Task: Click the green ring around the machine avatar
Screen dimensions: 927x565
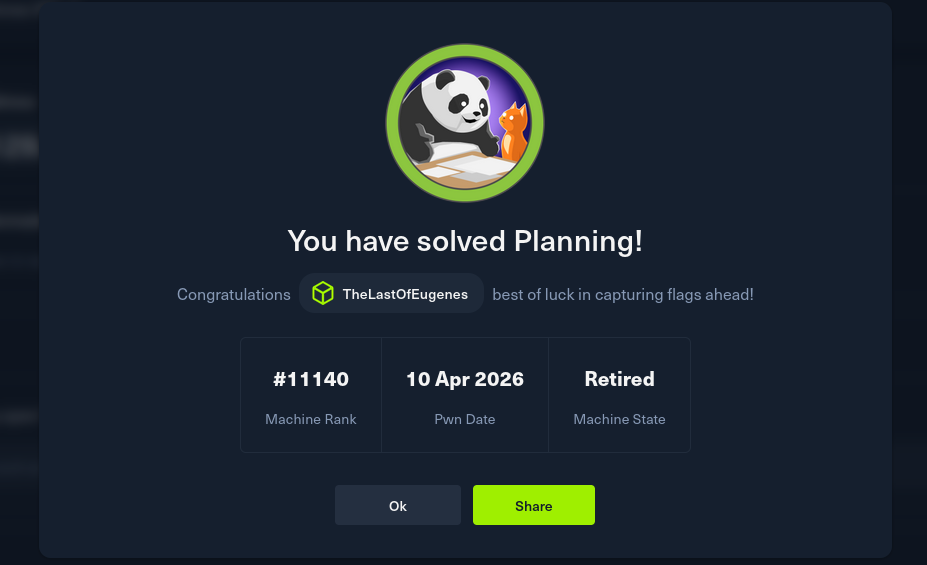Action: tap(465, 52)
